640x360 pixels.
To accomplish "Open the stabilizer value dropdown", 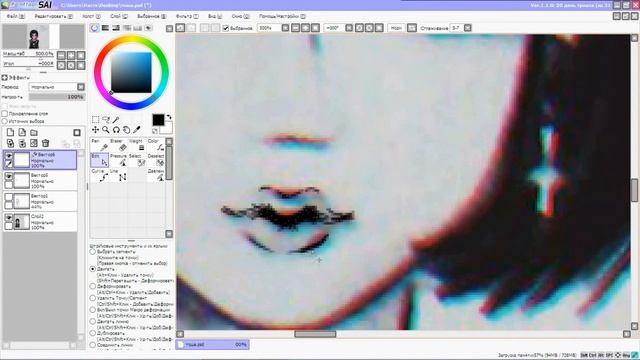I will coord(468,28).
